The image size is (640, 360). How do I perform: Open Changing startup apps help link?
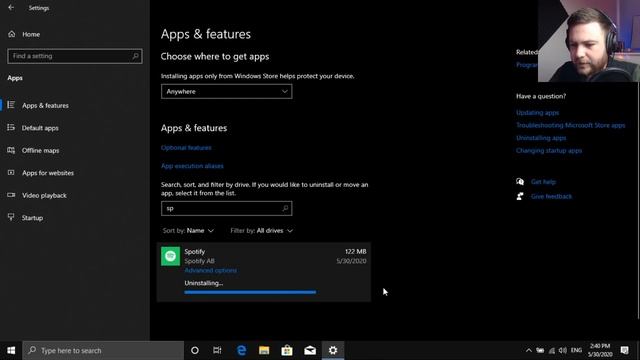tap(549, 151)
